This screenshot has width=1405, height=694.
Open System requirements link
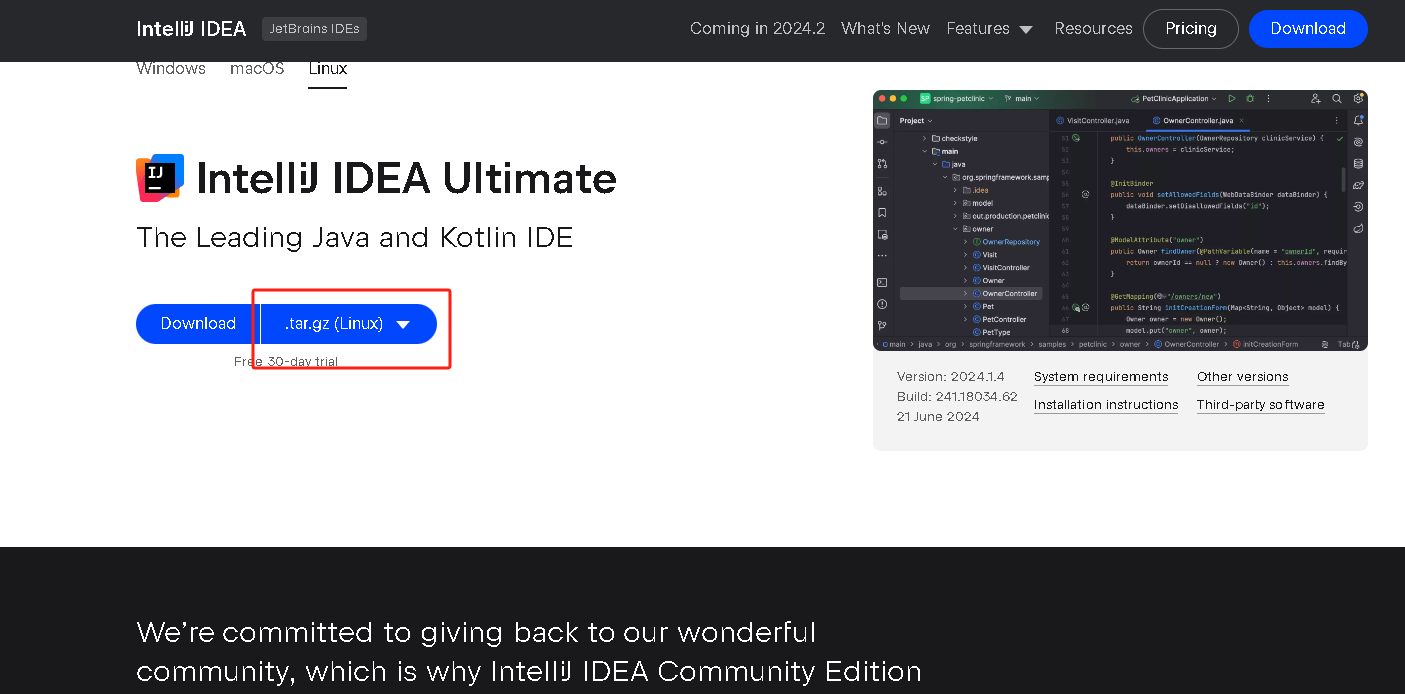coord(1101,377)
